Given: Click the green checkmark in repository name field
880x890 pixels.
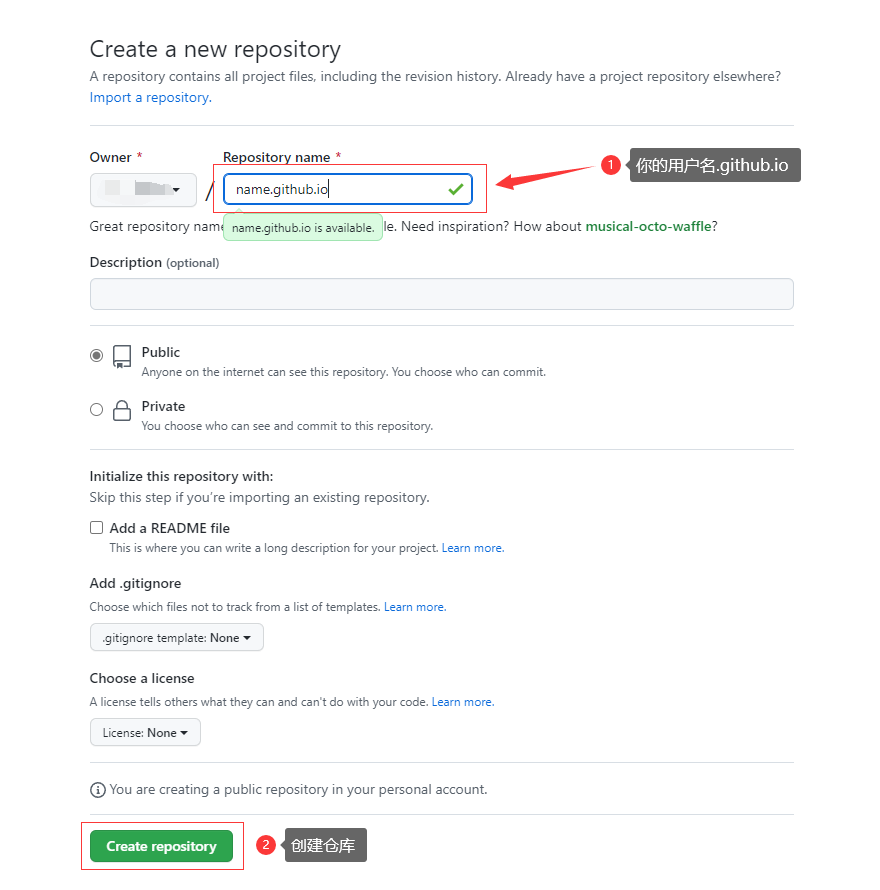Looking at the screenshot, I should click(x=456, y=189).
